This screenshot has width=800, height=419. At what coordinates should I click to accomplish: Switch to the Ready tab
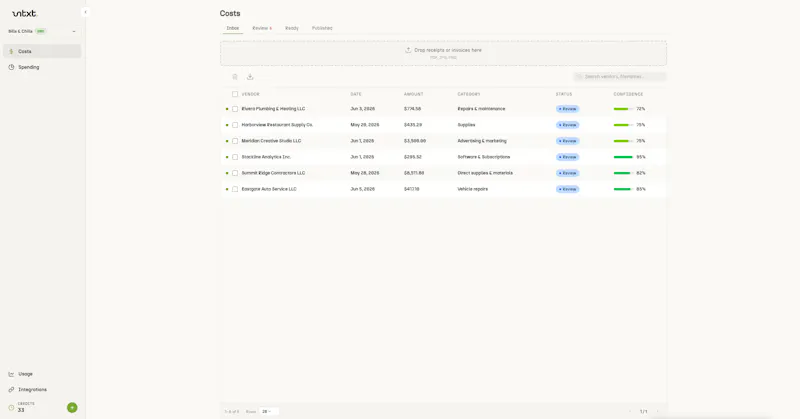click(x=292, y=28)
